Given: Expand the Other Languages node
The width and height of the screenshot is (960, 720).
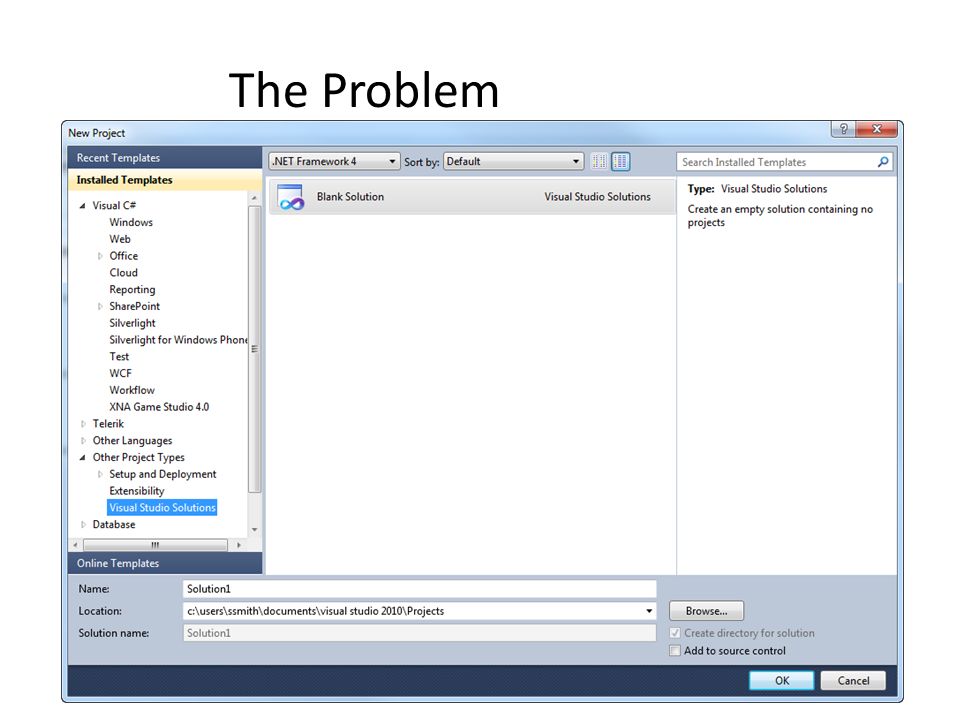Looking at the screenshot, I should (83, 441).
